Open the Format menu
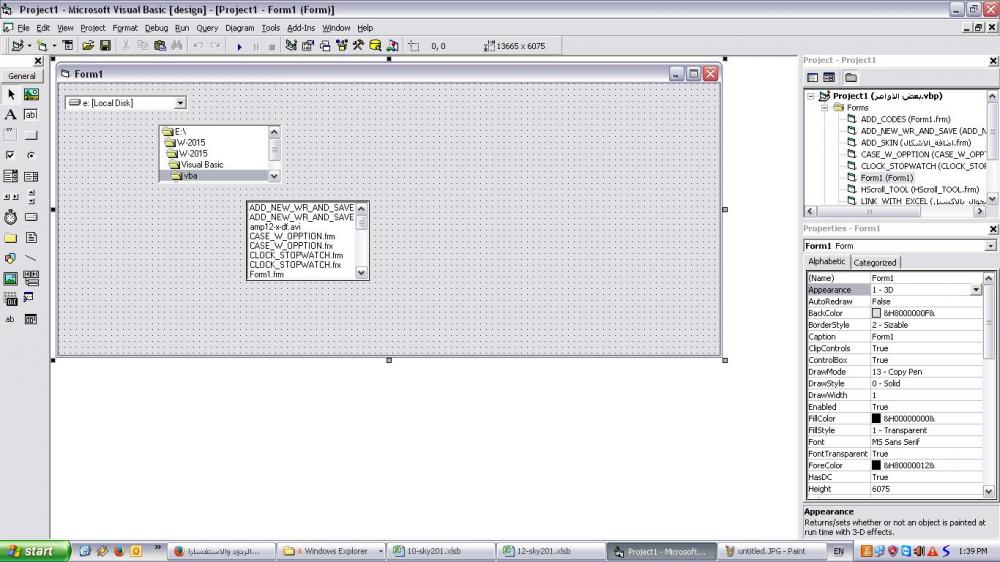Image resolution: width=1000 pixels, height=562 pixels. click(125, 28)
